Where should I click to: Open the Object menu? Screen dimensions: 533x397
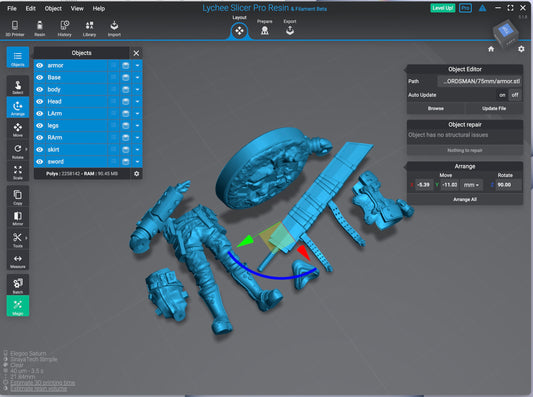53,8
